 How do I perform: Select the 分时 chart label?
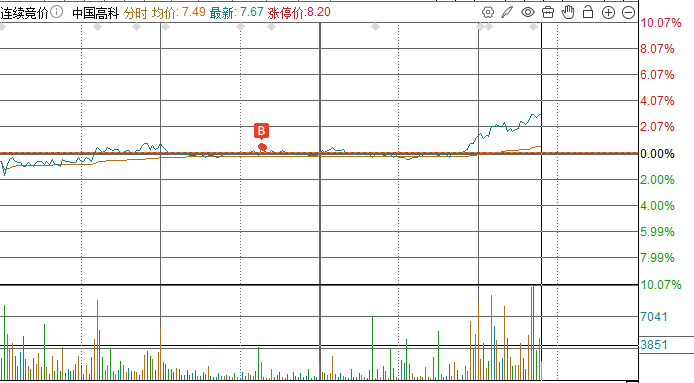(x=135, y=13)
